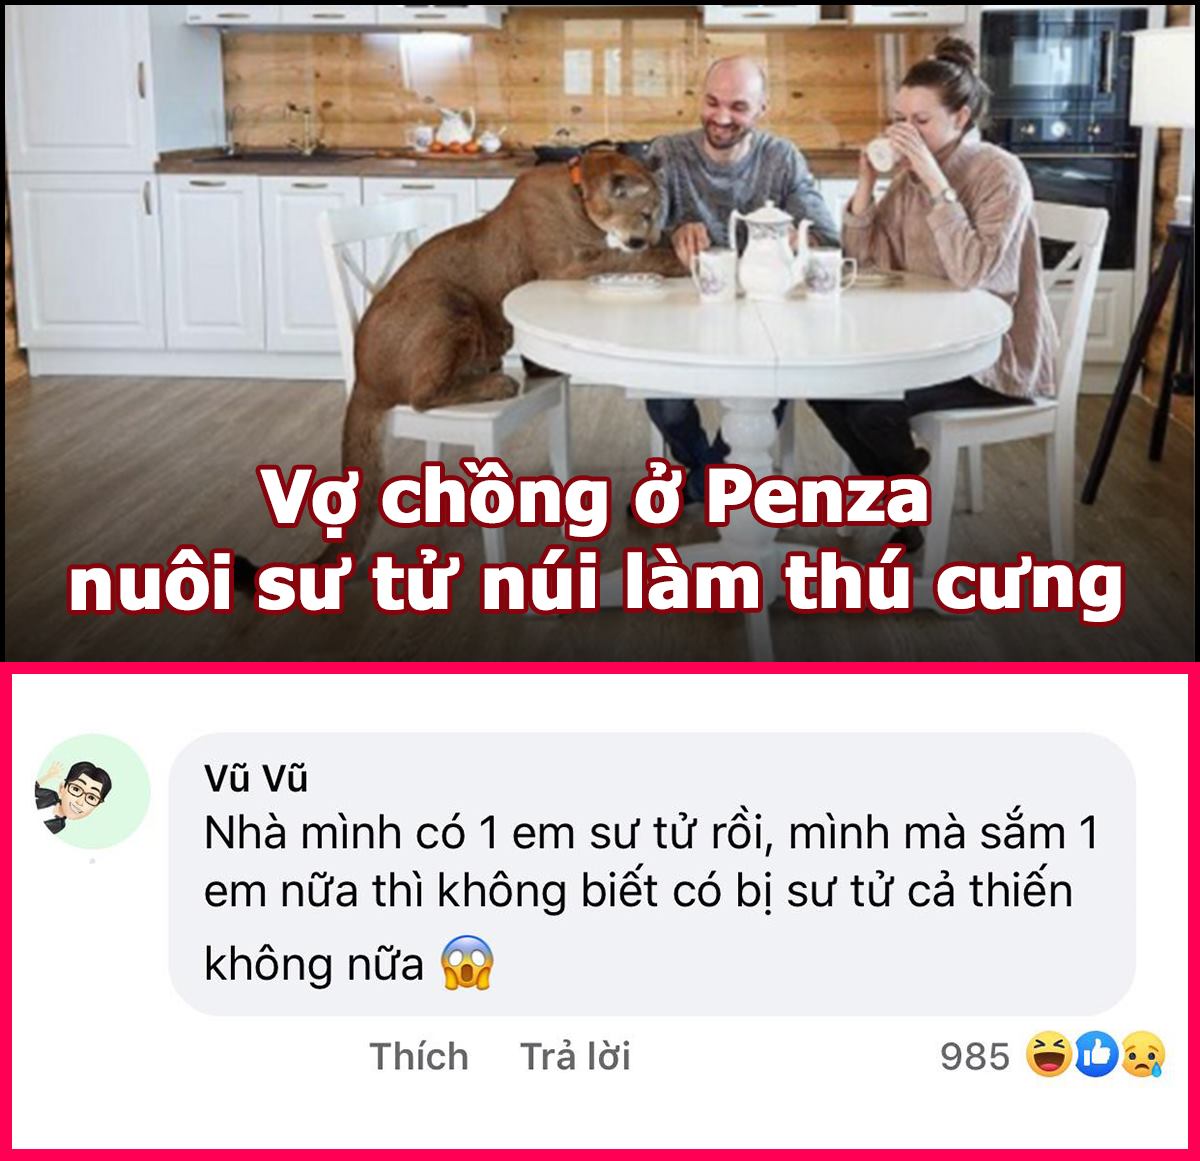Click the teacup left of the teapot
Screen dimensions: 1200x1161
point(712,274)
